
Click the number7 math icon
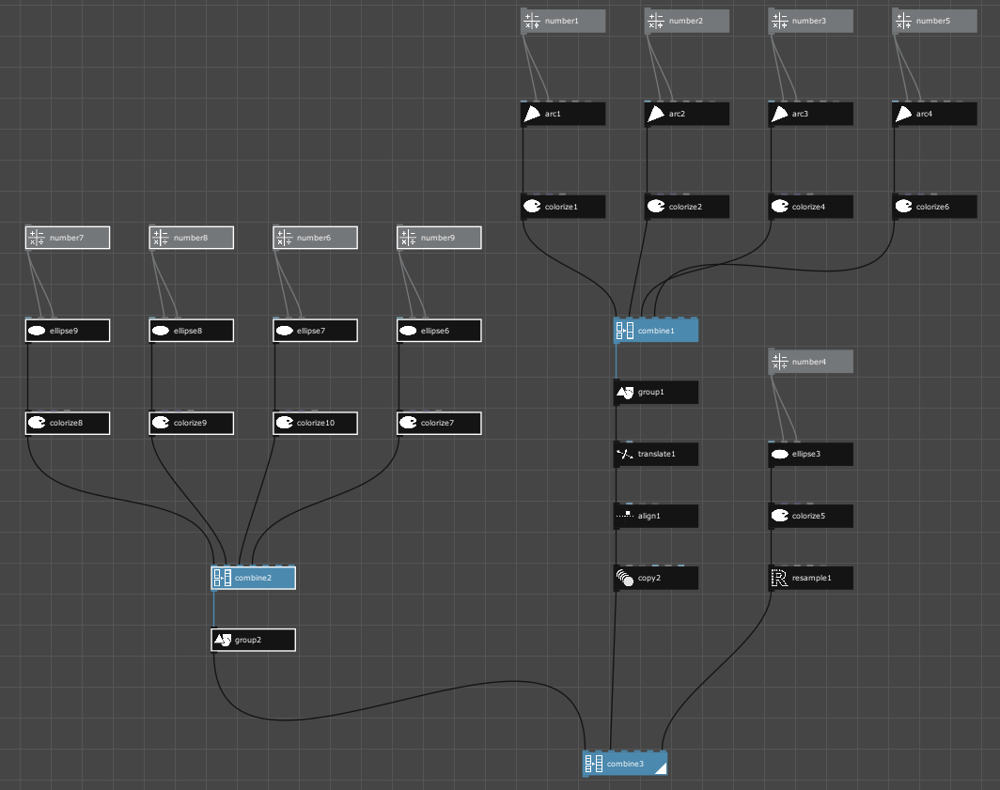point(36,238)
